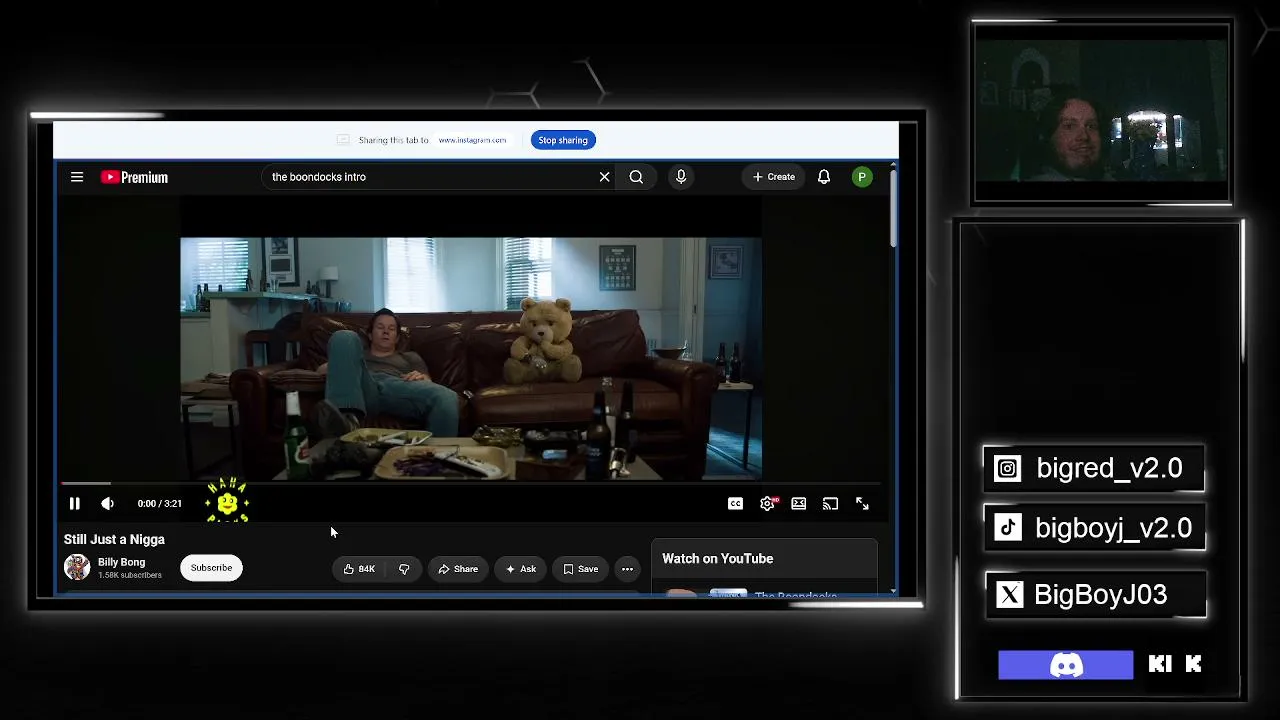
Task: Open the notifications bell
Action: pyautogui.click(x=824, y=177)
